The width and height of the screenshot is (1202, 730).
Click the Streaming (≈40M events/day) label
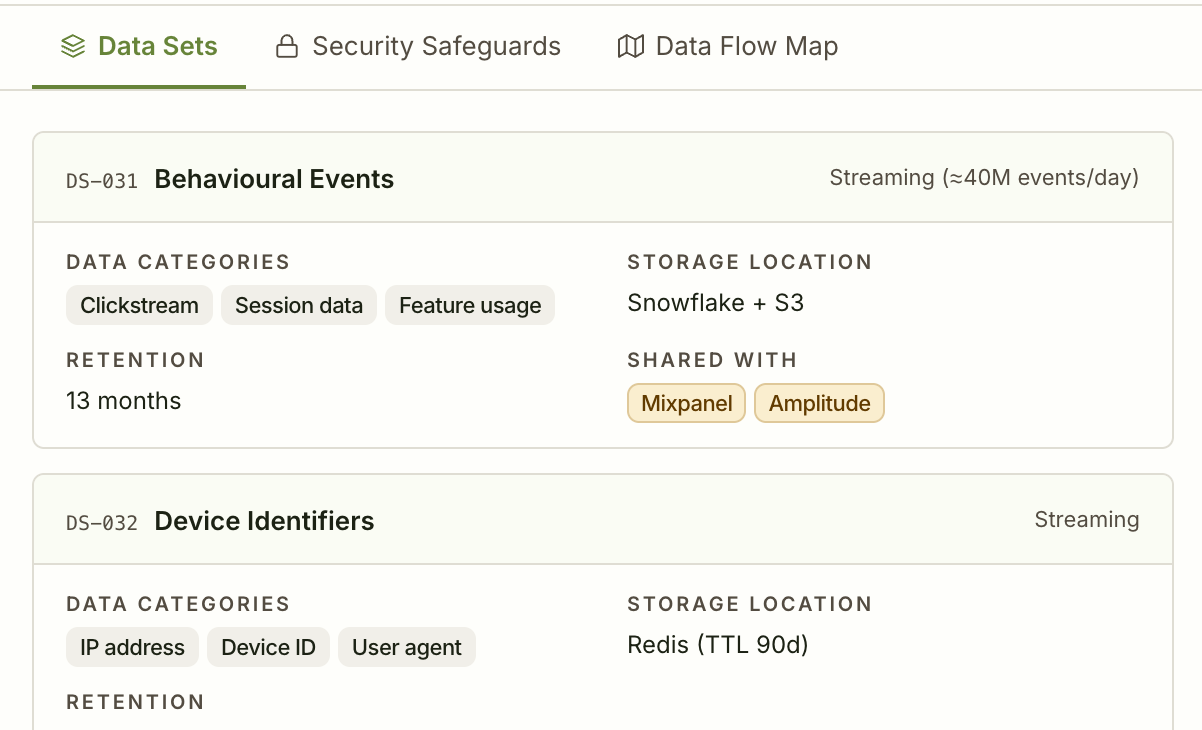[x=984, y=178]
